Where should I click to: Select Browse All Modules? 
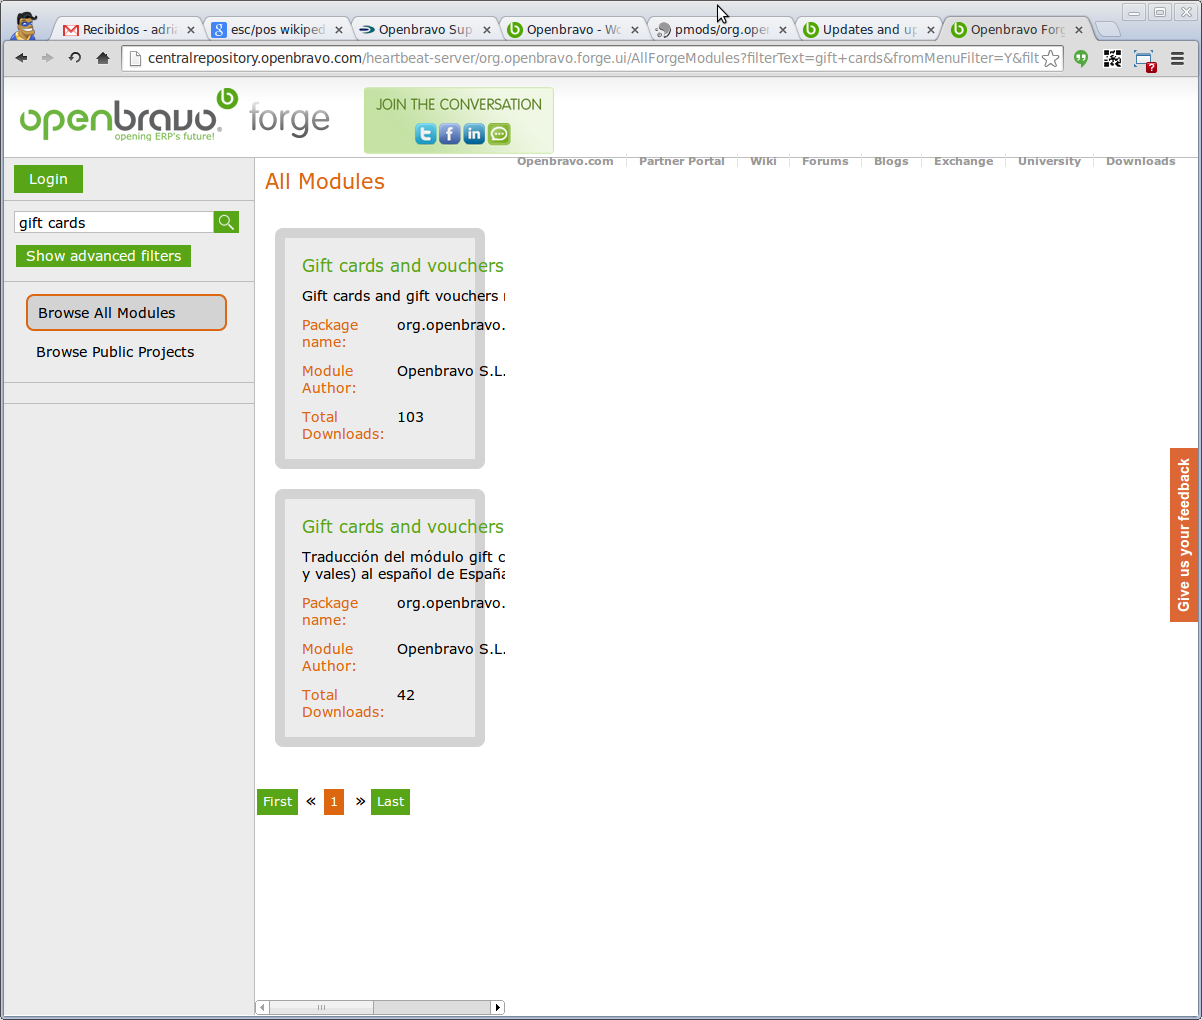(x=126, y=312)
